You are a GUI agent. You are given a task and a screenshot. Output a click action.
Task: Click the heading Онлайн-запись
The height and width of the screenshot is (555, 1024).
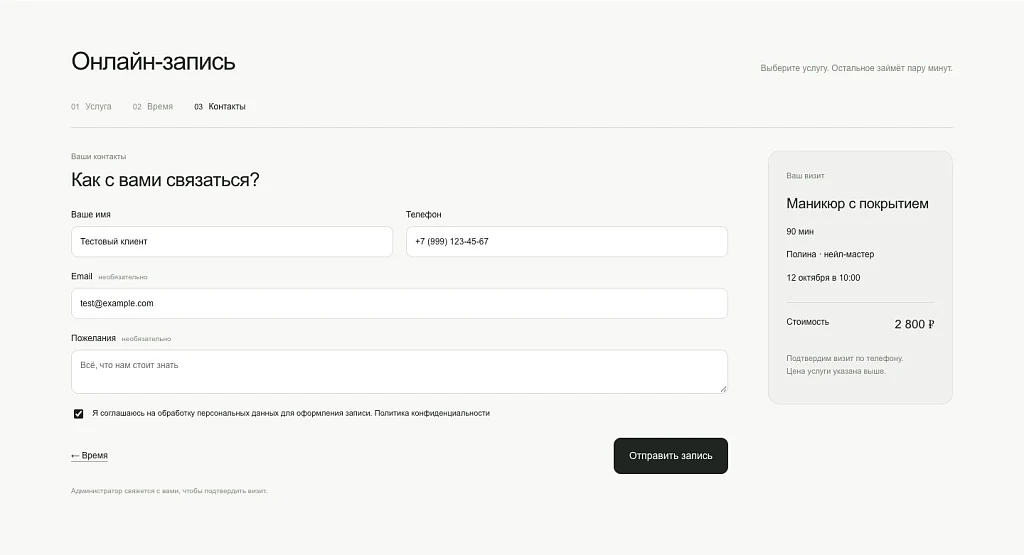153,61
